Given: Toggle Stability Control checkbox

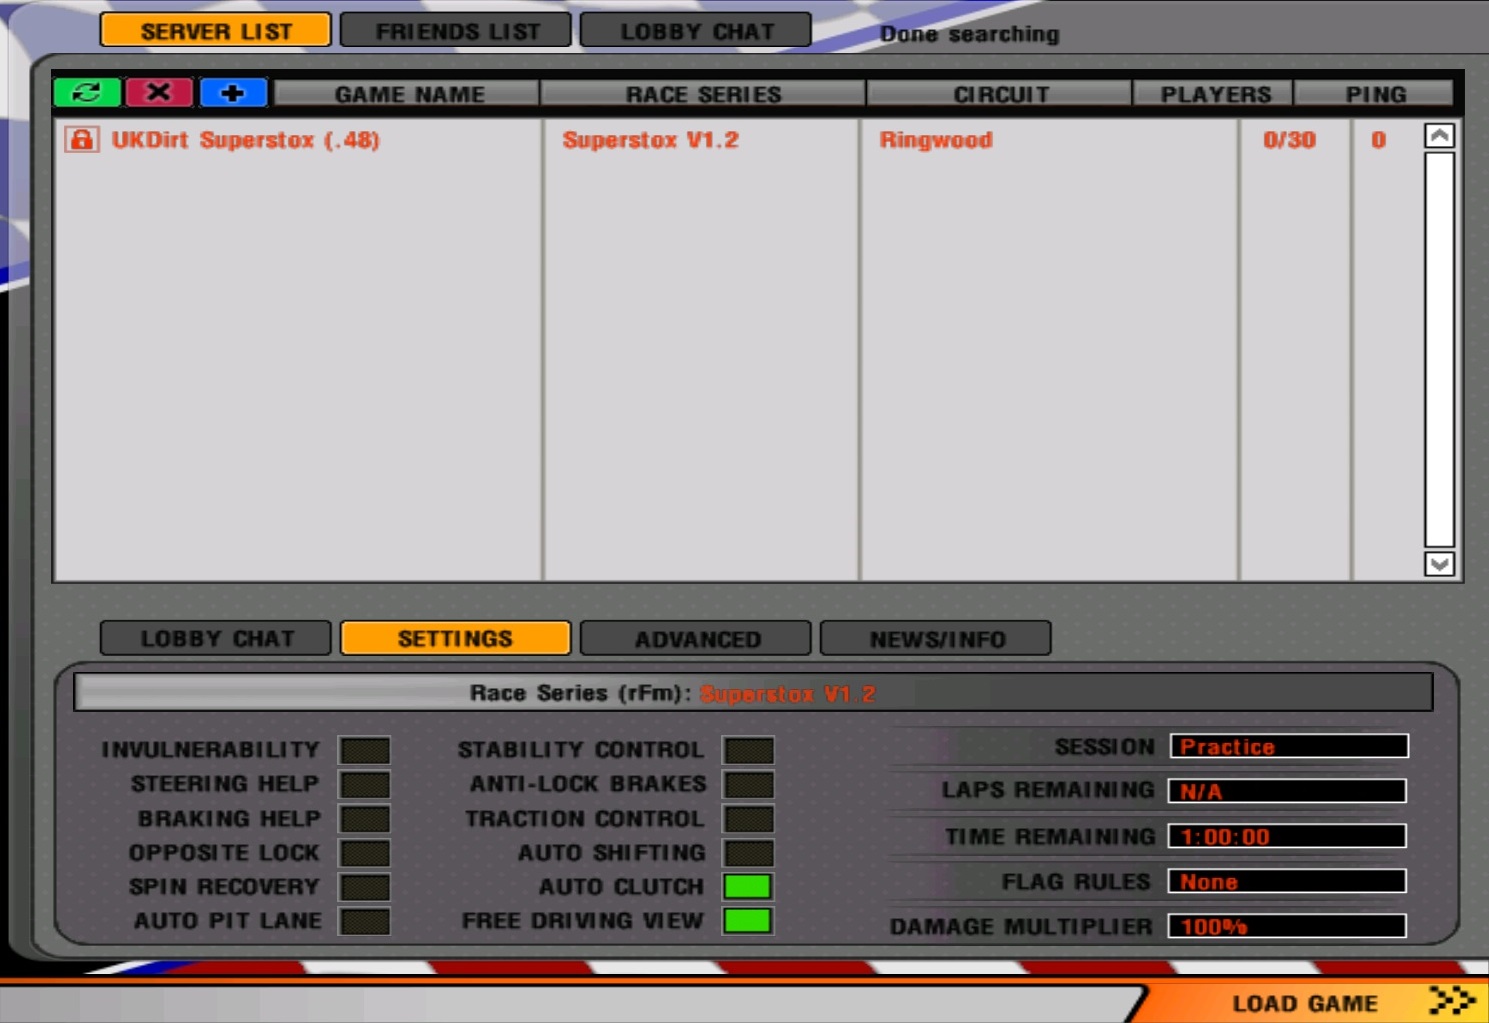Looking at the screenshot, I should [748, 750].
